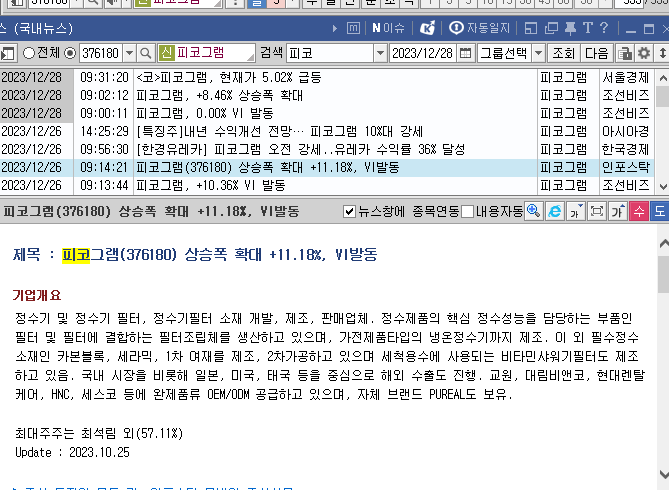
Task: Click source 인포스탁 in highlighted row
Action: click(626, 167)
